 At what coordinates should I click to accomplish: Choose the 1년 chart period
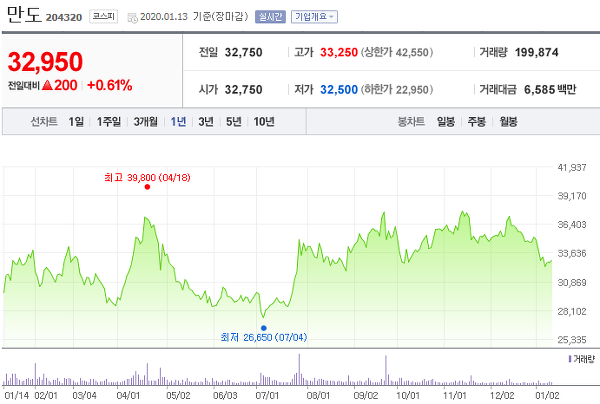pos(178,122)
